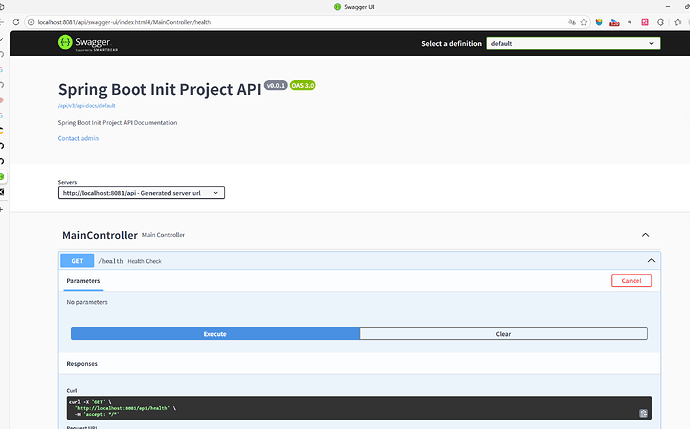Image resolution: width=690 pixels, height=429 pixels.
Task: Click the GET method badge
Action: [x=77, y=261]
